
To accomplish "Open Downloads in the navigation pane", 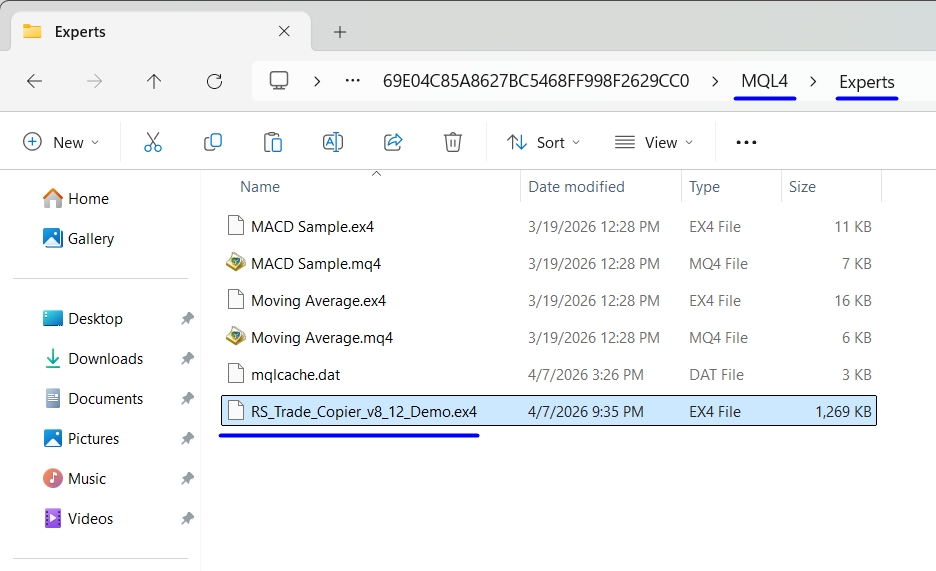I will pos(94,359).
